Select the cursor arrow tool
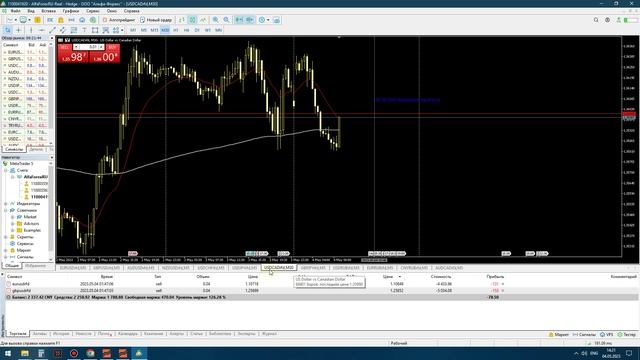640x360 pixels. click(7, 30)
